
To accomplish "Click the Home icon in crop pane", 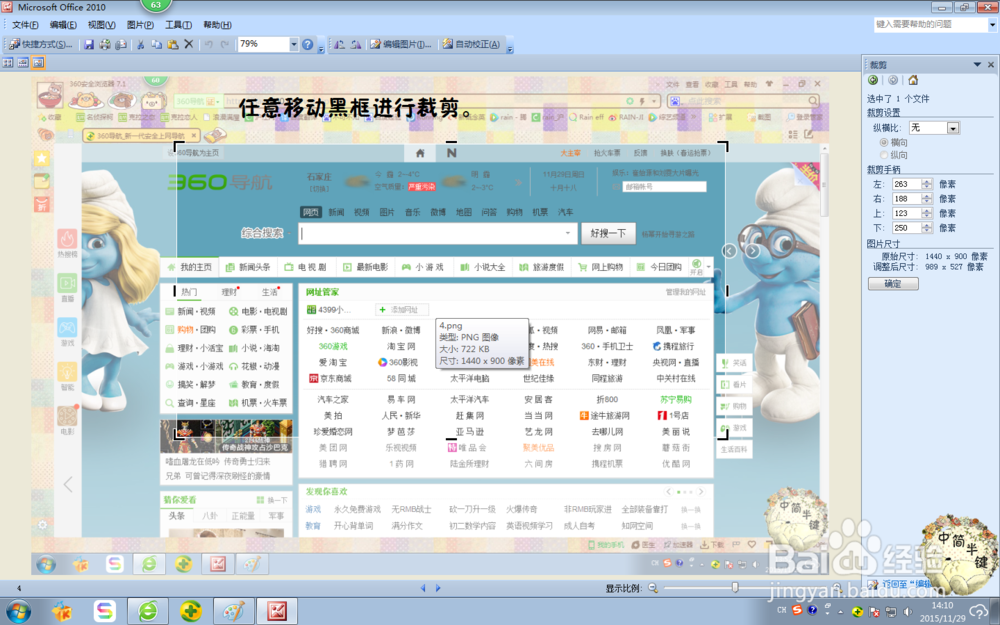I will (913, 80).
